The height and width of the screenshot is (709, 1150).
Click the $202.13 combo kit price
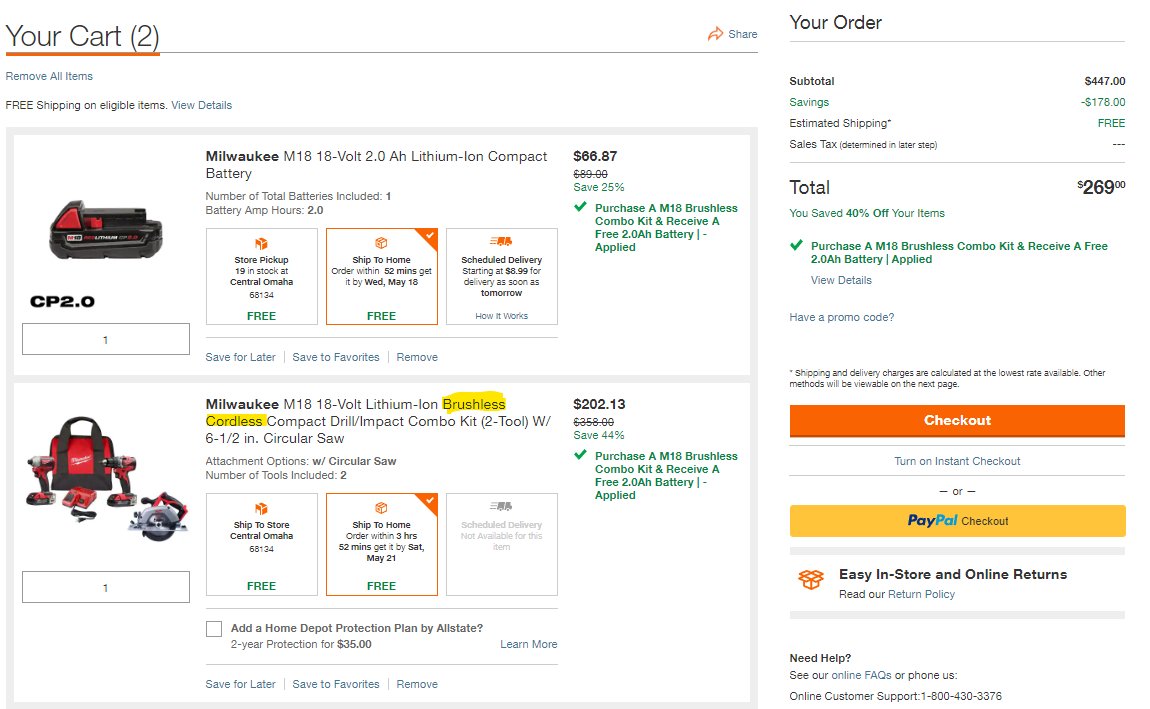[x=599, y=404]
